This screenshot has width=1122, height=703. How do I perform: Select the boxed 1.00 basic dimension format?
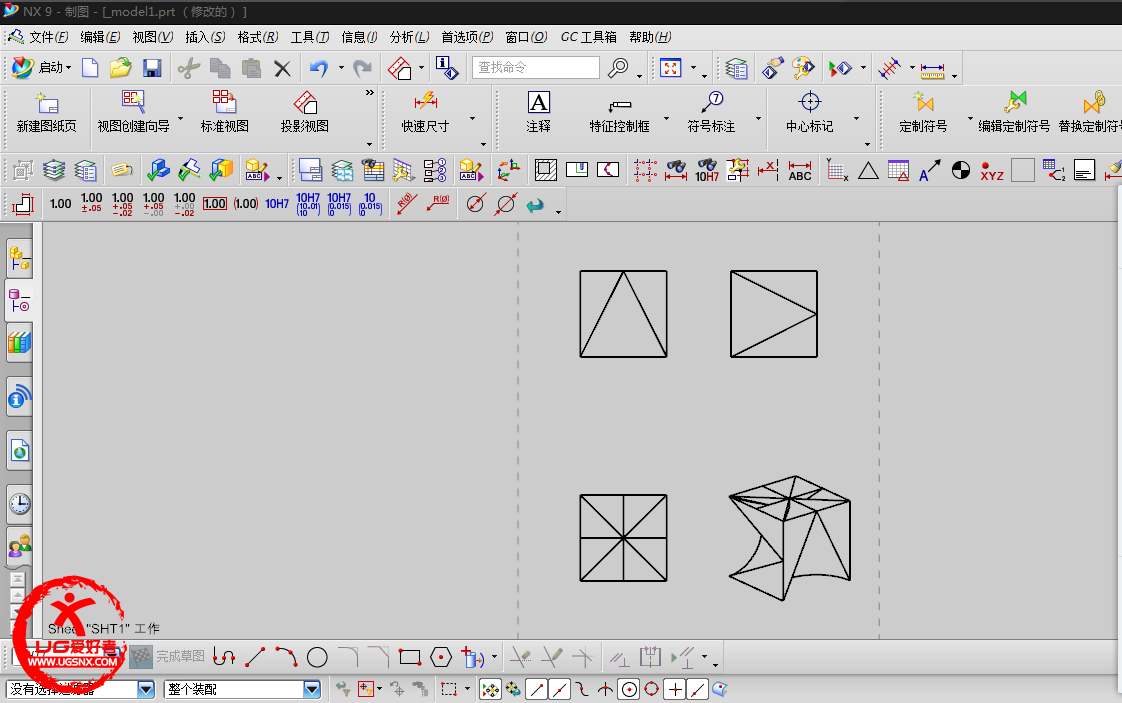pyautogui.click(x=215, y=204)
